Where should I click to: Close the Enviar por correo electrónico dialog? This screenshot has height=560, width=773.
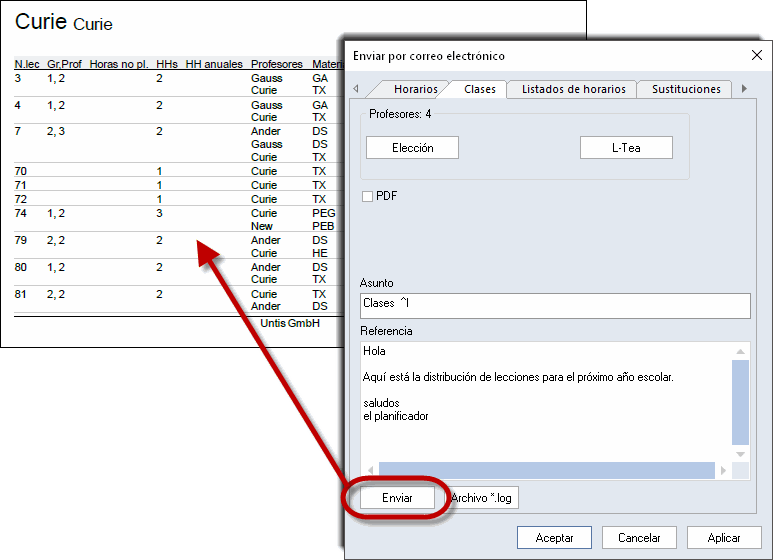[x=757, y=55]
